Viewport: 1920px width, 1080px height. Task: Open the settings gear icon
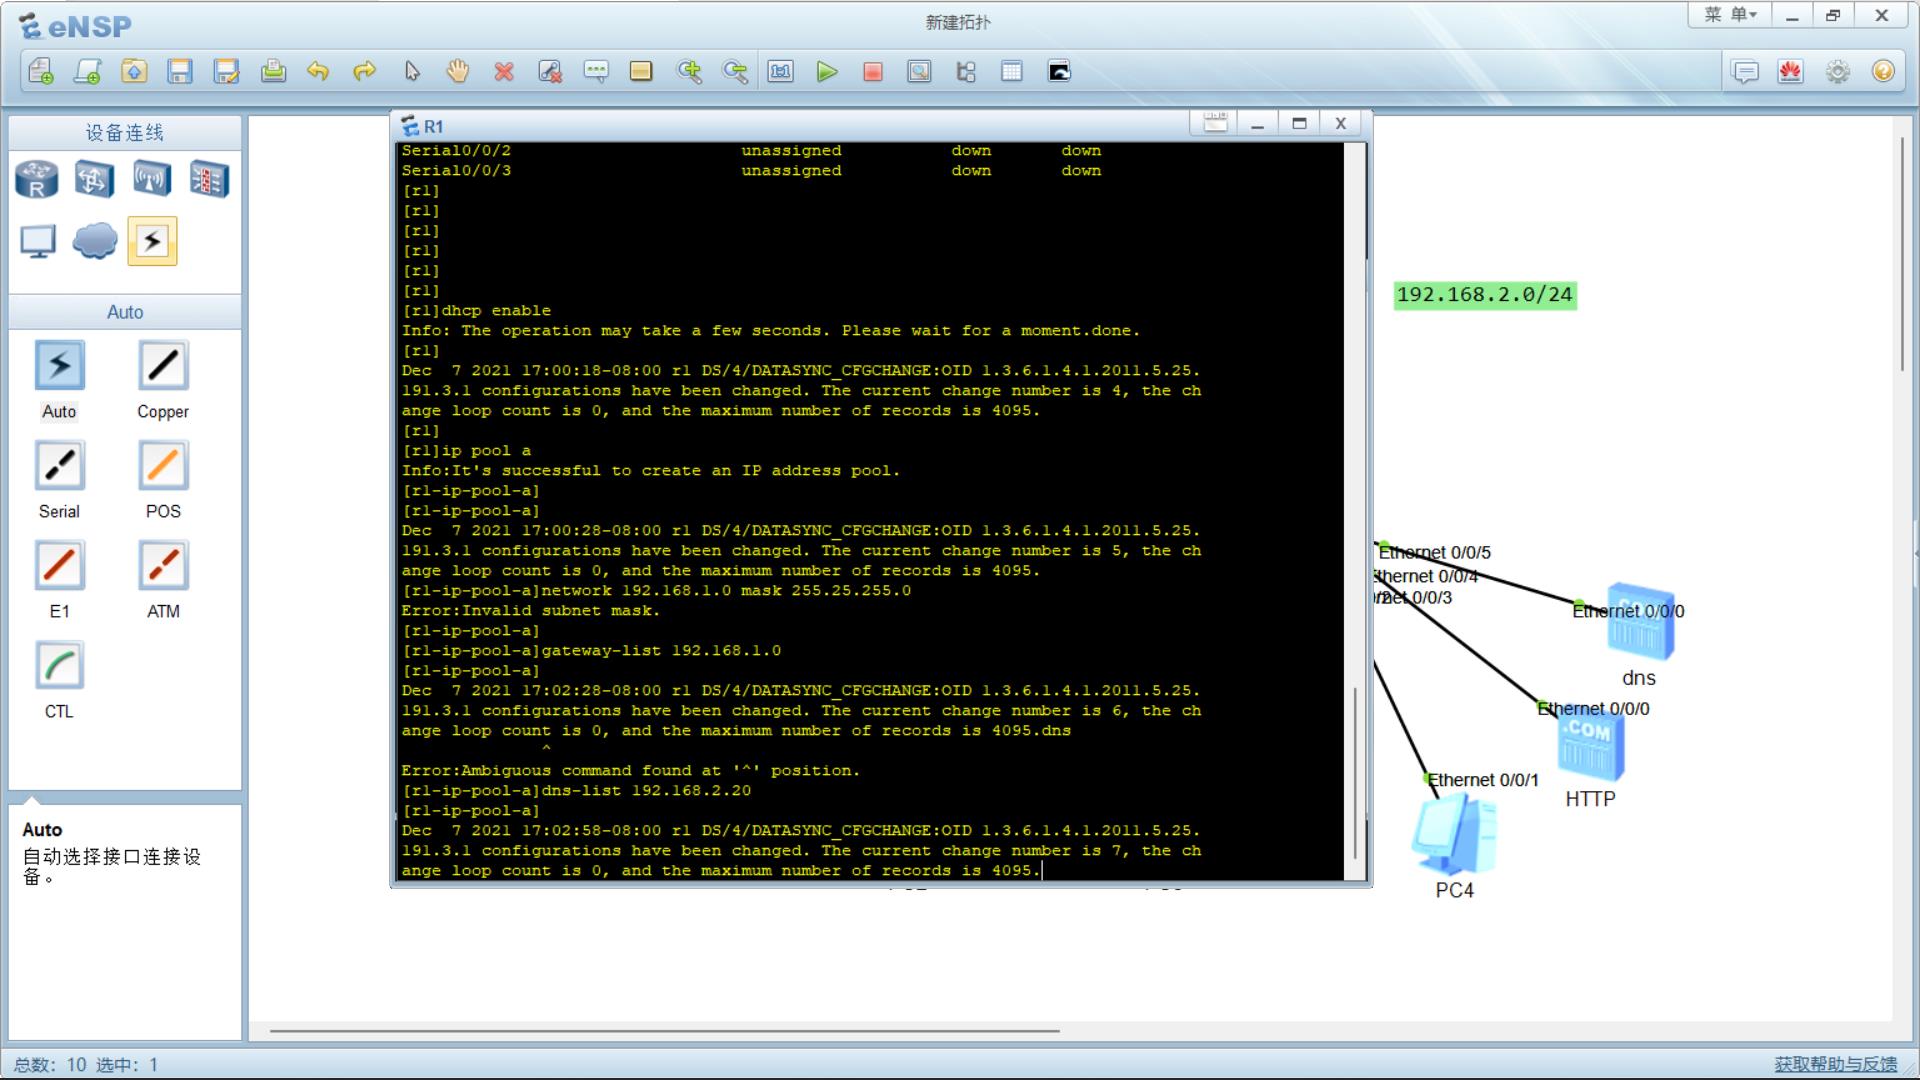(1838, 72)
